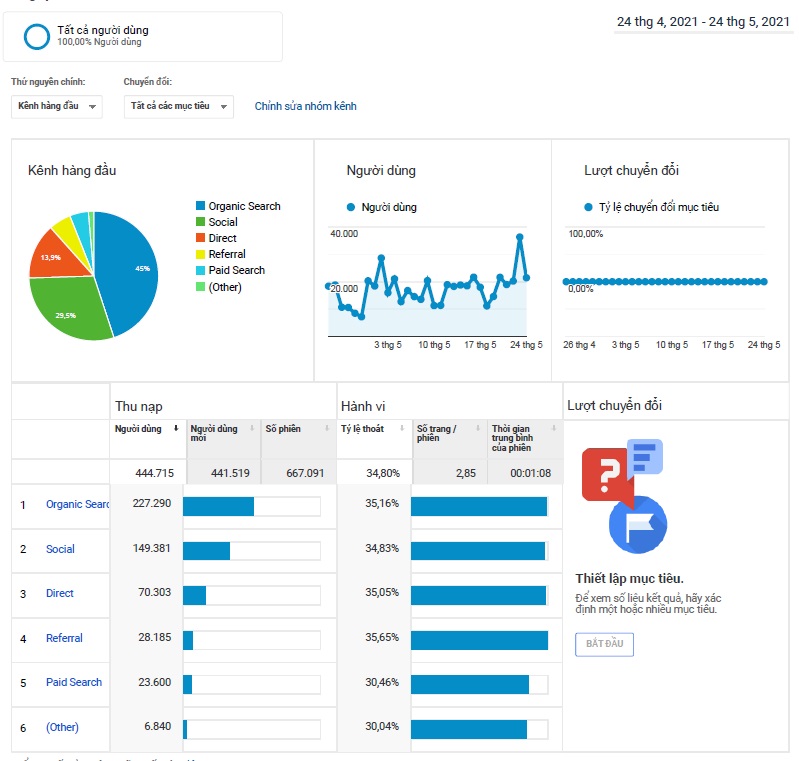The width and height of the screenshot is (799, 761).
Task: Sort by the Số phiên column arrow
Action: [x=327, y=428]
